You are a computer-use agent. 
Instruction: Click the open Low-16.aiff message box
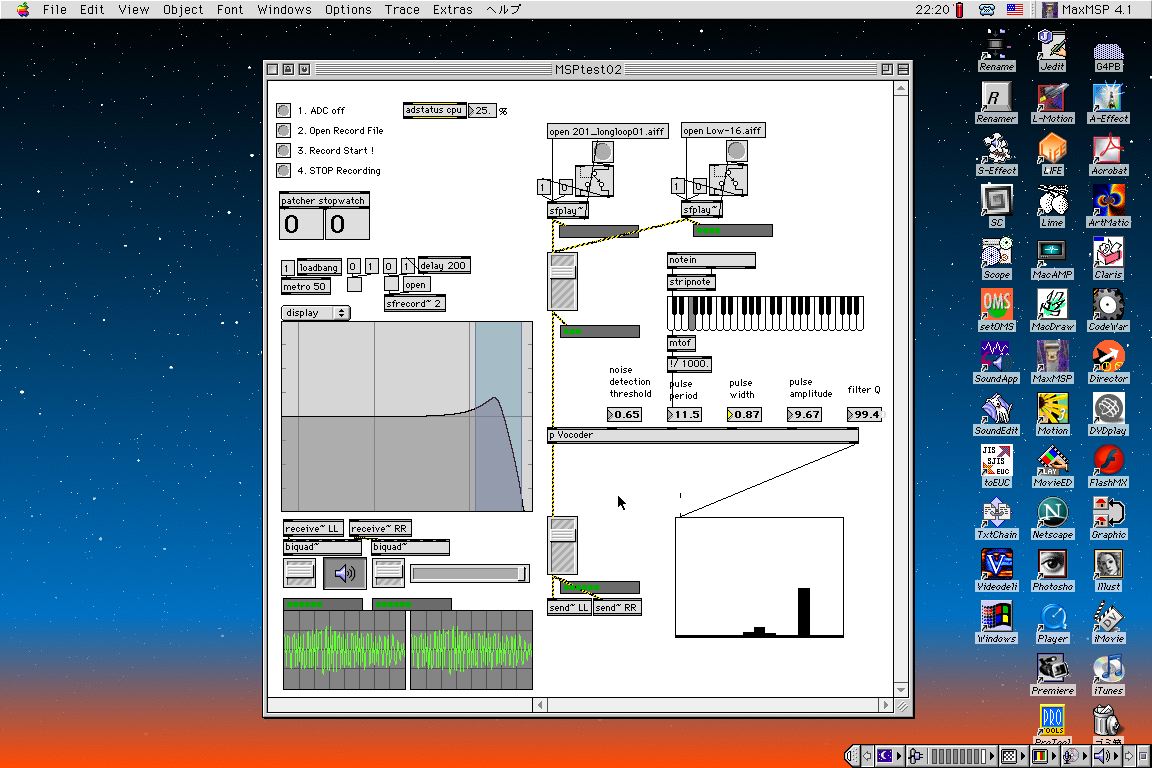pyautogui.click(x=723, y=131)
